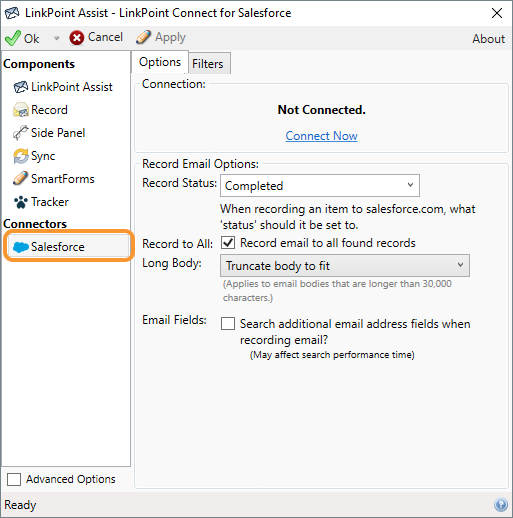Viewport: 513px width, 518px height.
Task: Expand the Long Body dropdown
Action: (x=345, y=266)
